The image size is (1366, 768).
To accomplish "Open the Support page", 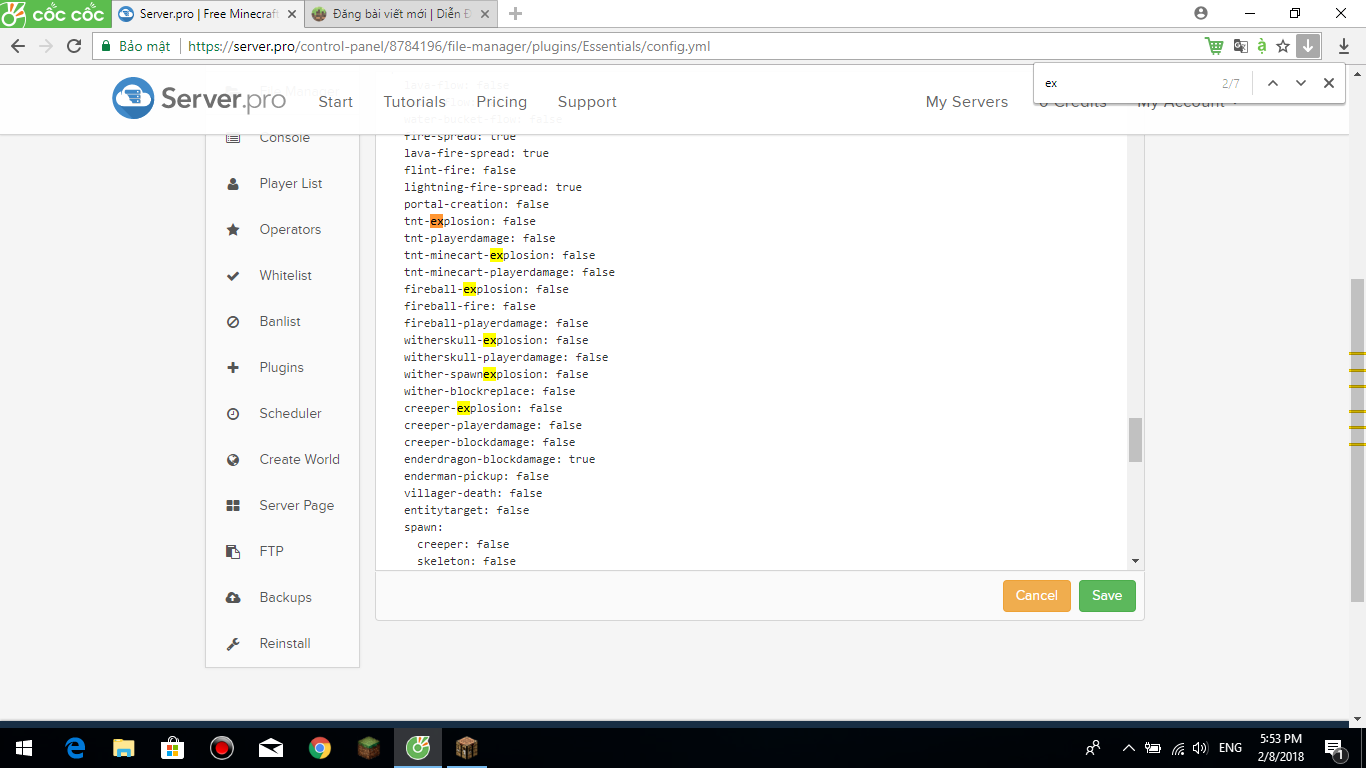I will (587, 102).
